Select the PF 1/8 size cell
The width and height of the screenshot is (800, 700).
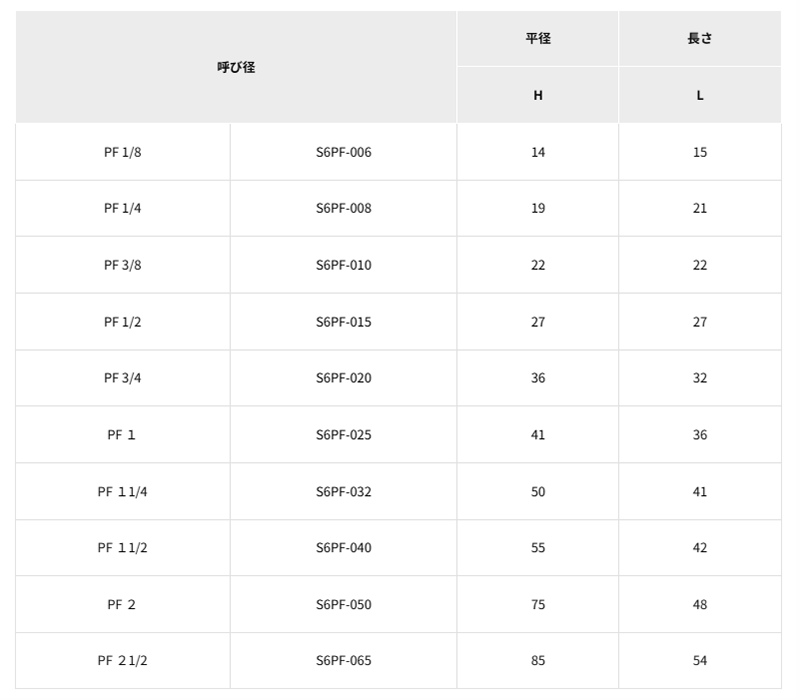click(x=123, y=152)
